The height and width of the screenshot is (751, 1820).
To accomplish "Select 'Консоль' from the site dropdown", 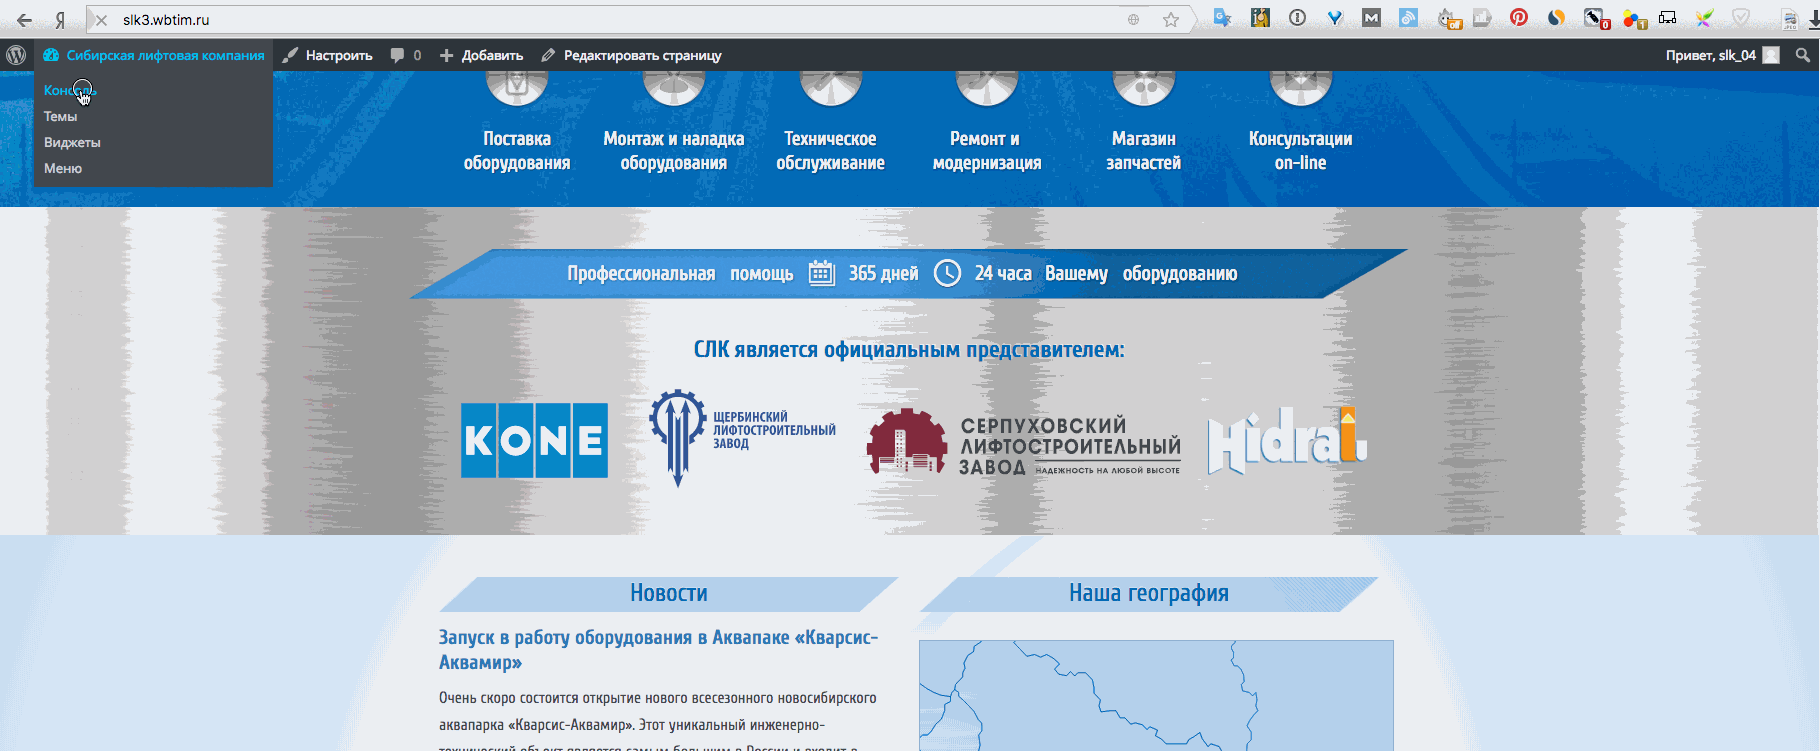I will coord(153,90).
